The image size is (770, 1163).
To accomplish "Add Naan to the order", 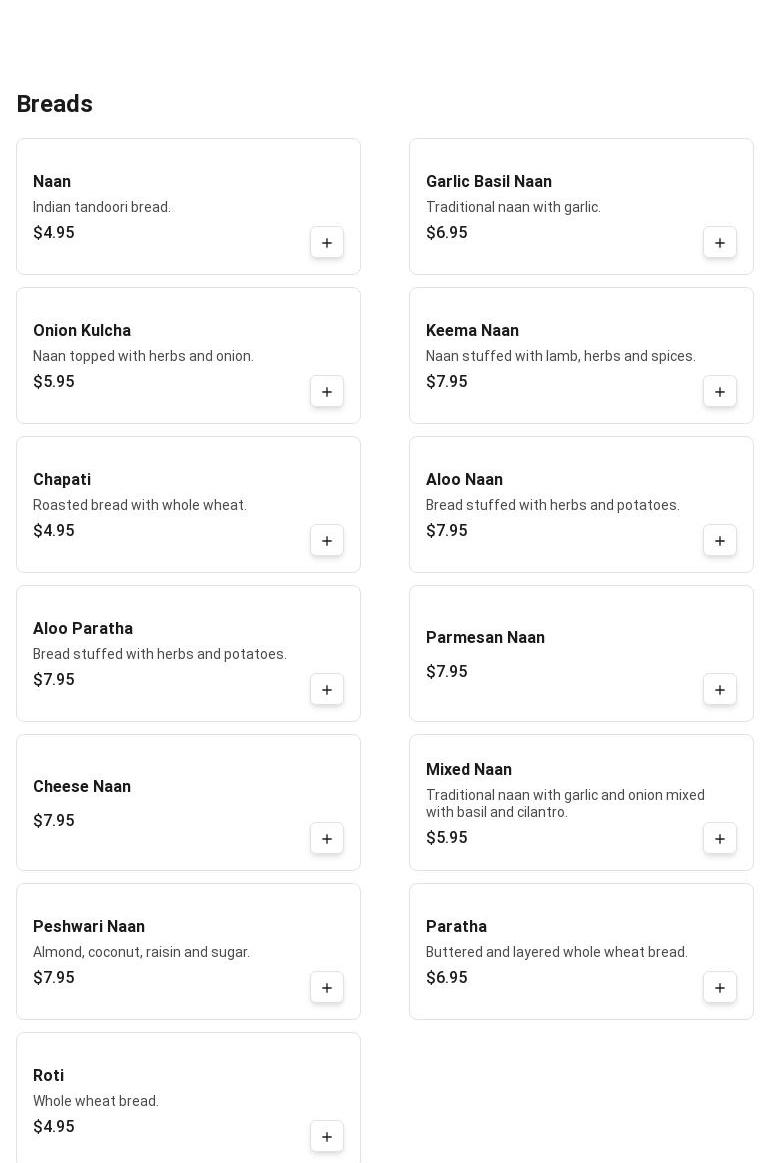I will coord(327,243).
